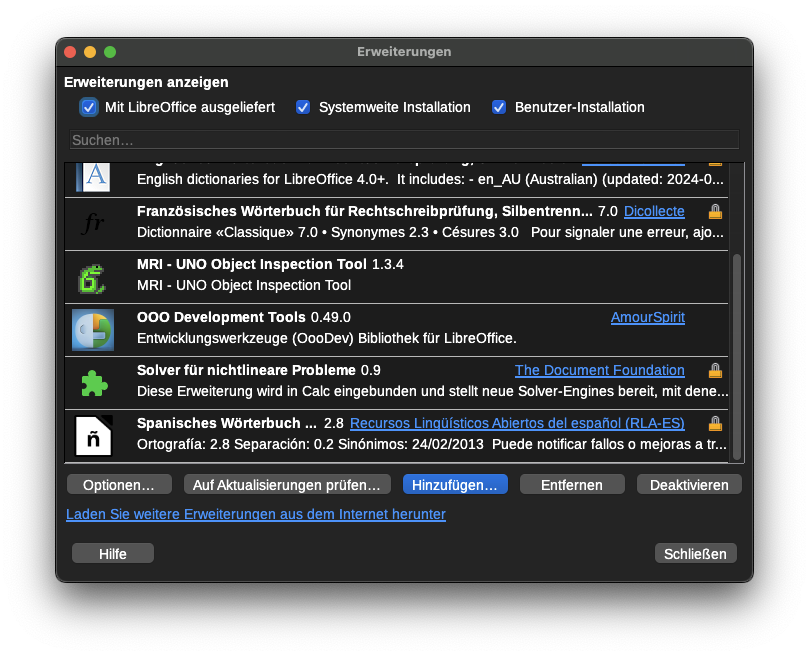Image resolution: width=809 pixels, height=656 pixels.
Task: Click the lock icon on Spanish dictionary row
Action: [x=715, y=424]
